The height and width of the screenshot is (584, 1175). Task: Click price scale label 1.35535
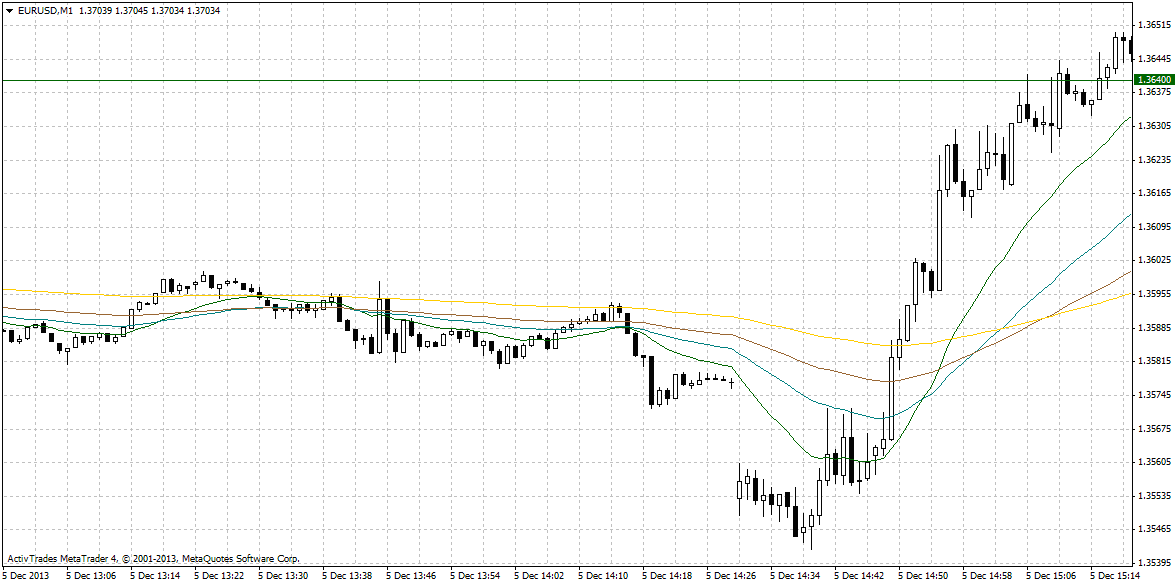tap(1154, 496)
